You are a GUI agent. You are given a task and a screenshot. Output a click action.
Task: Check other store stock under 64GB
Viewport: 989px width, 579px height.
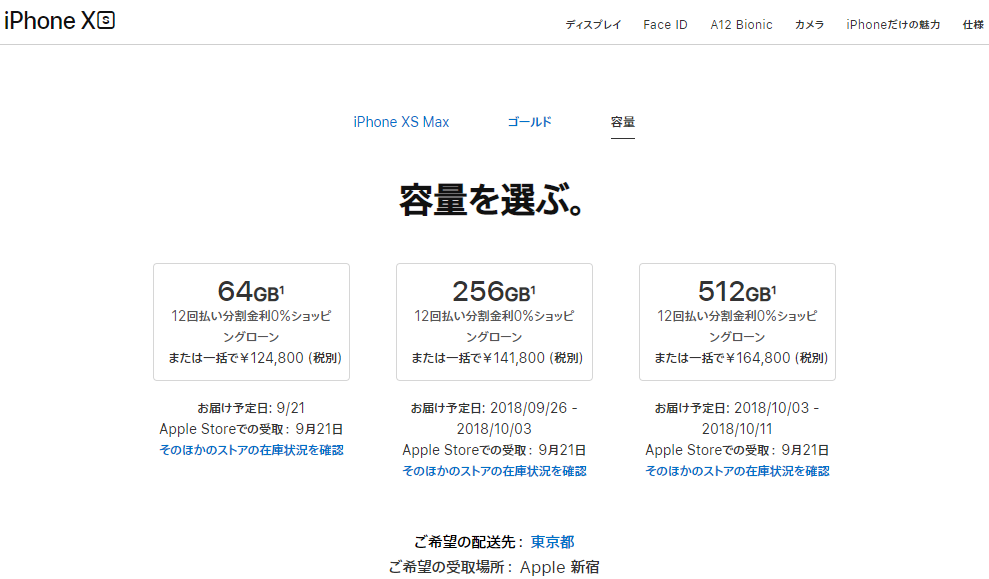coord(251,450)
